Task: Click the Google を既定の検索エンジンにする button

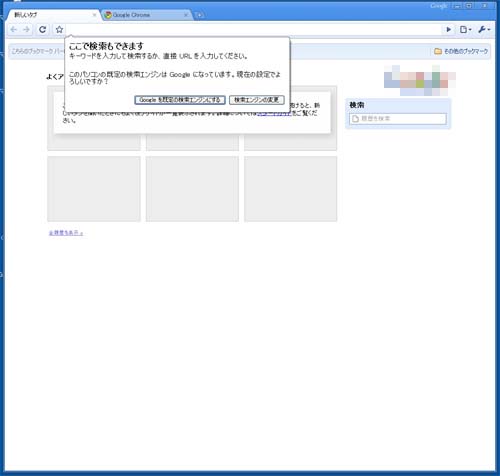Action: click(180, 100)
